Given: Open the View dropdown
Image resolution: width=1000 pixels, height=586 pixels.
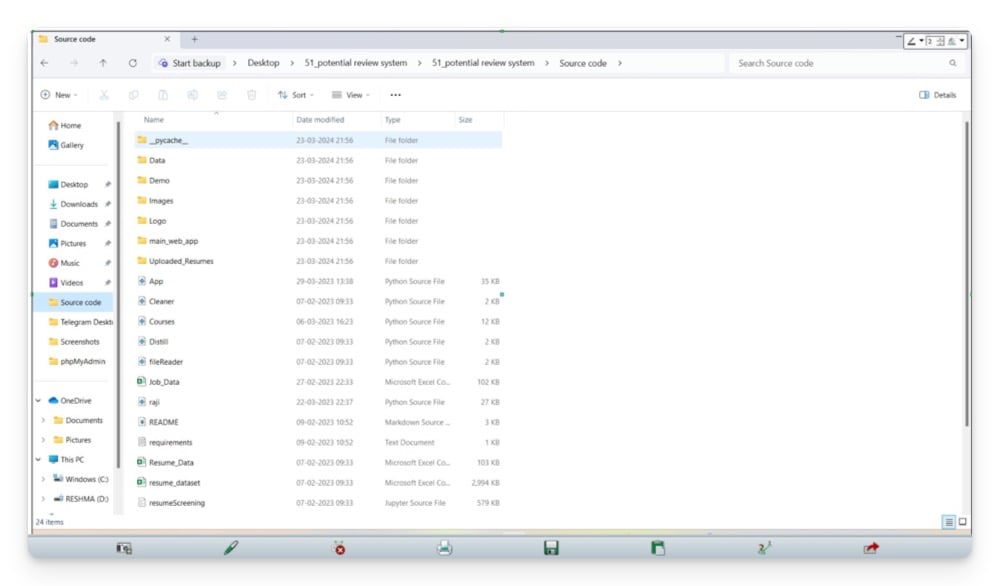Looking at the screenshot, I should coord(351,95).
